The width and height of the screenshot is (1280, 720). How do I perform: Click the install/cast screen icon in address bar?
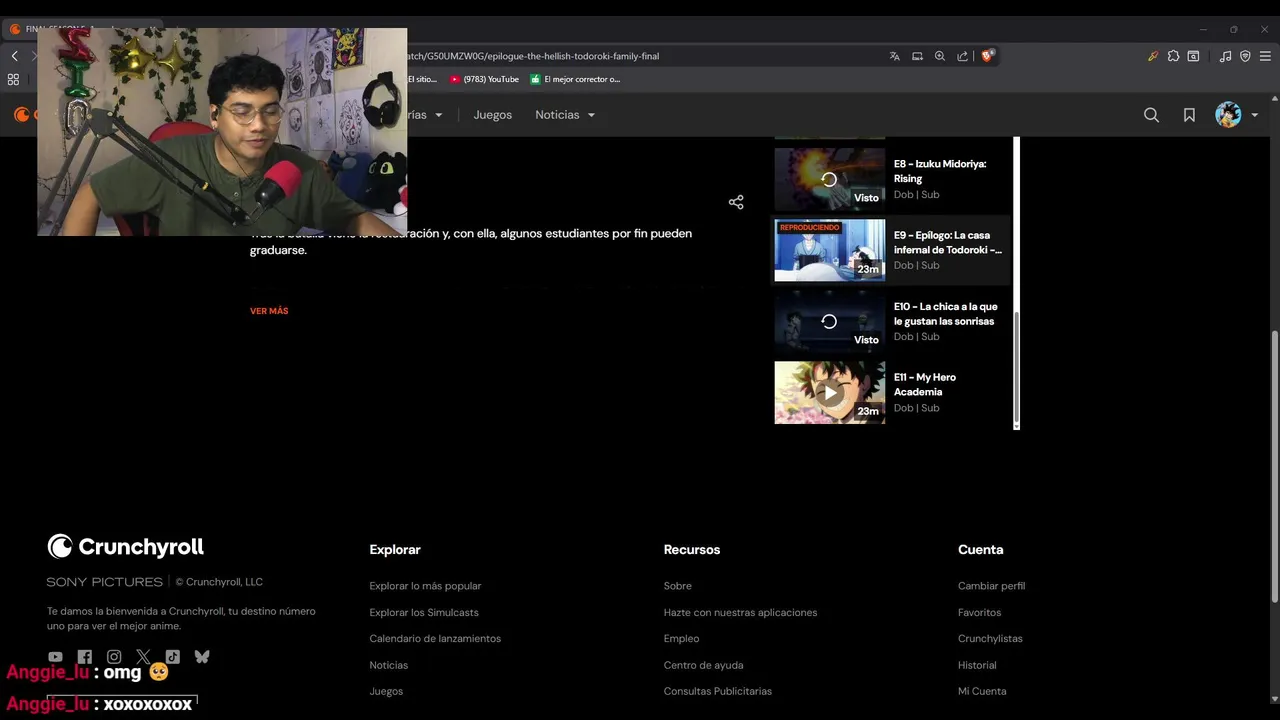917,56
